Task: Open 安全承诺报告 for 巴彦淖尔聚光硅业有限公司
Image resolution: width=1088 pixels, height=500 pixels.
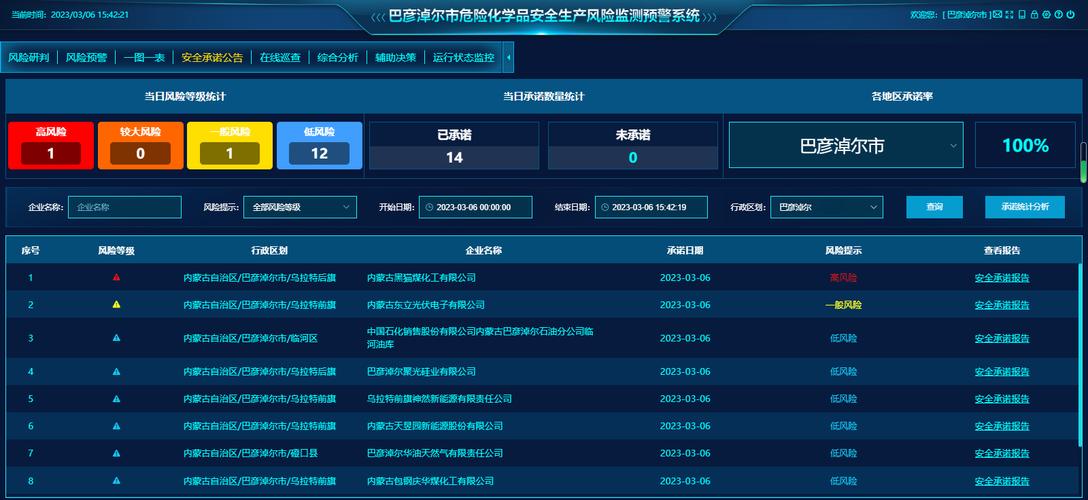Action: pyautogui.click(x=1002, y=372)
